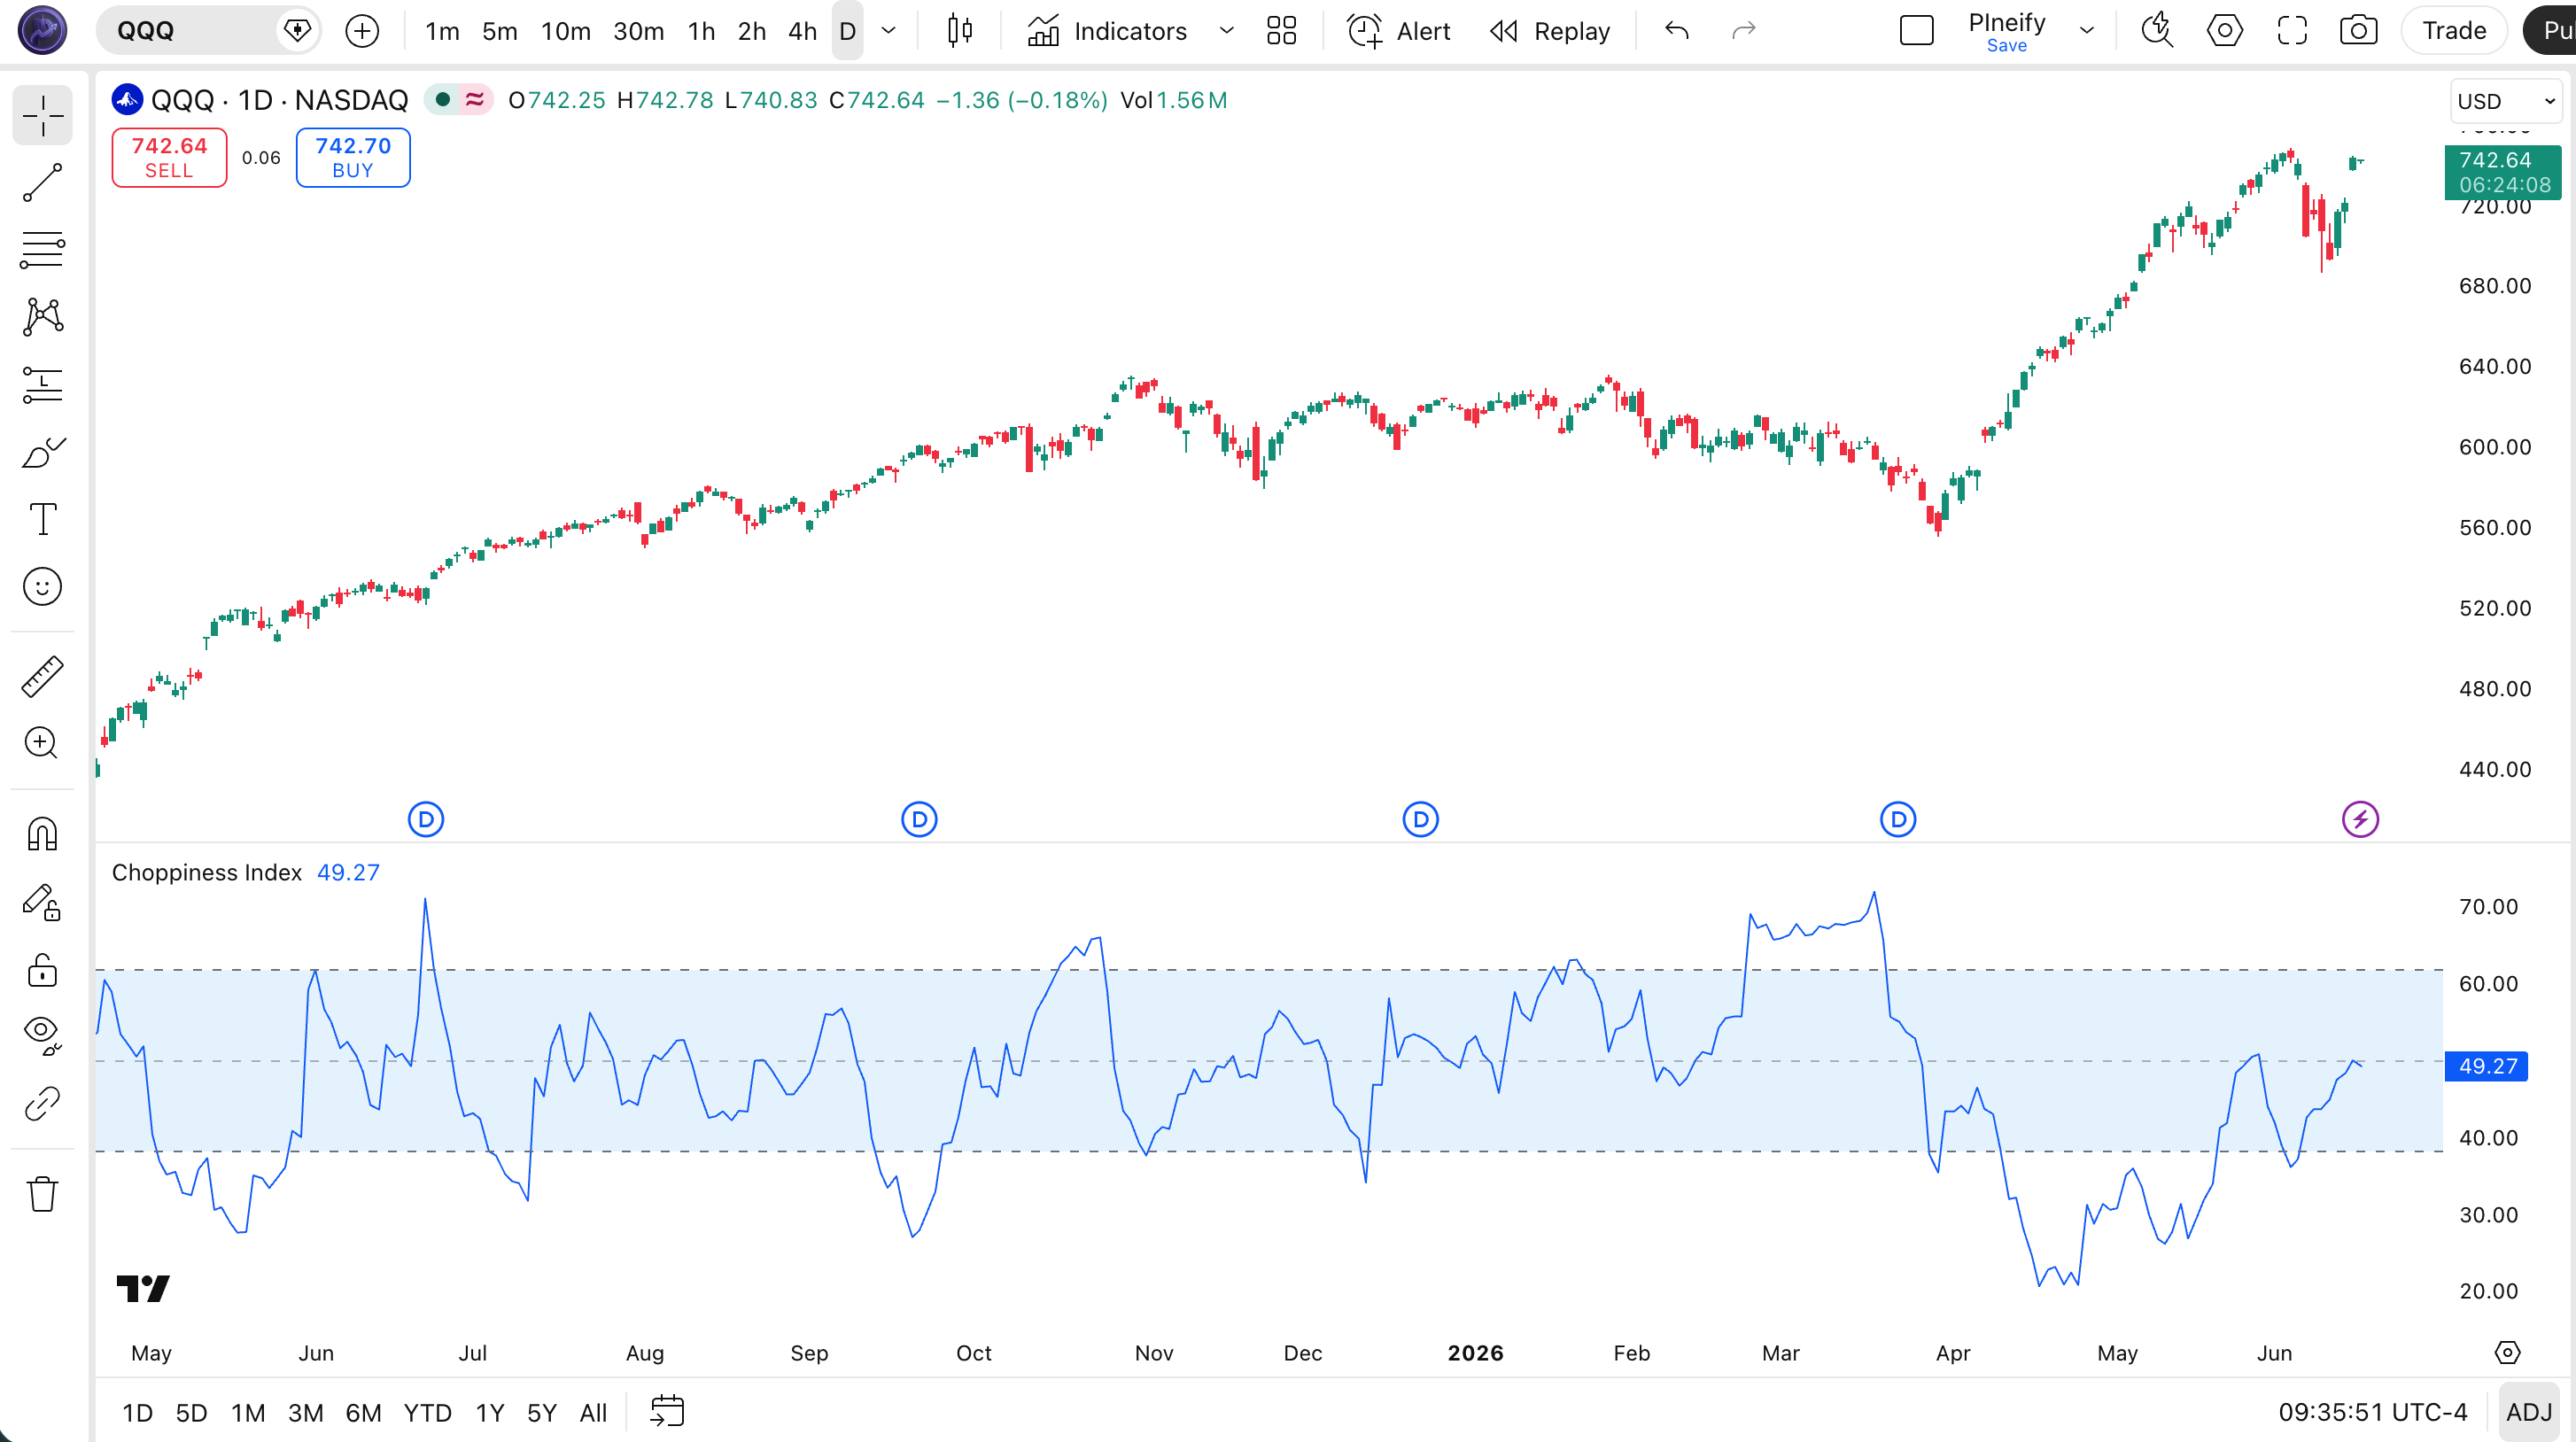The width and height of the screenshot is (2576, 1442).
Task: Set date range to 1D
Action: (x=137, y=1412)
